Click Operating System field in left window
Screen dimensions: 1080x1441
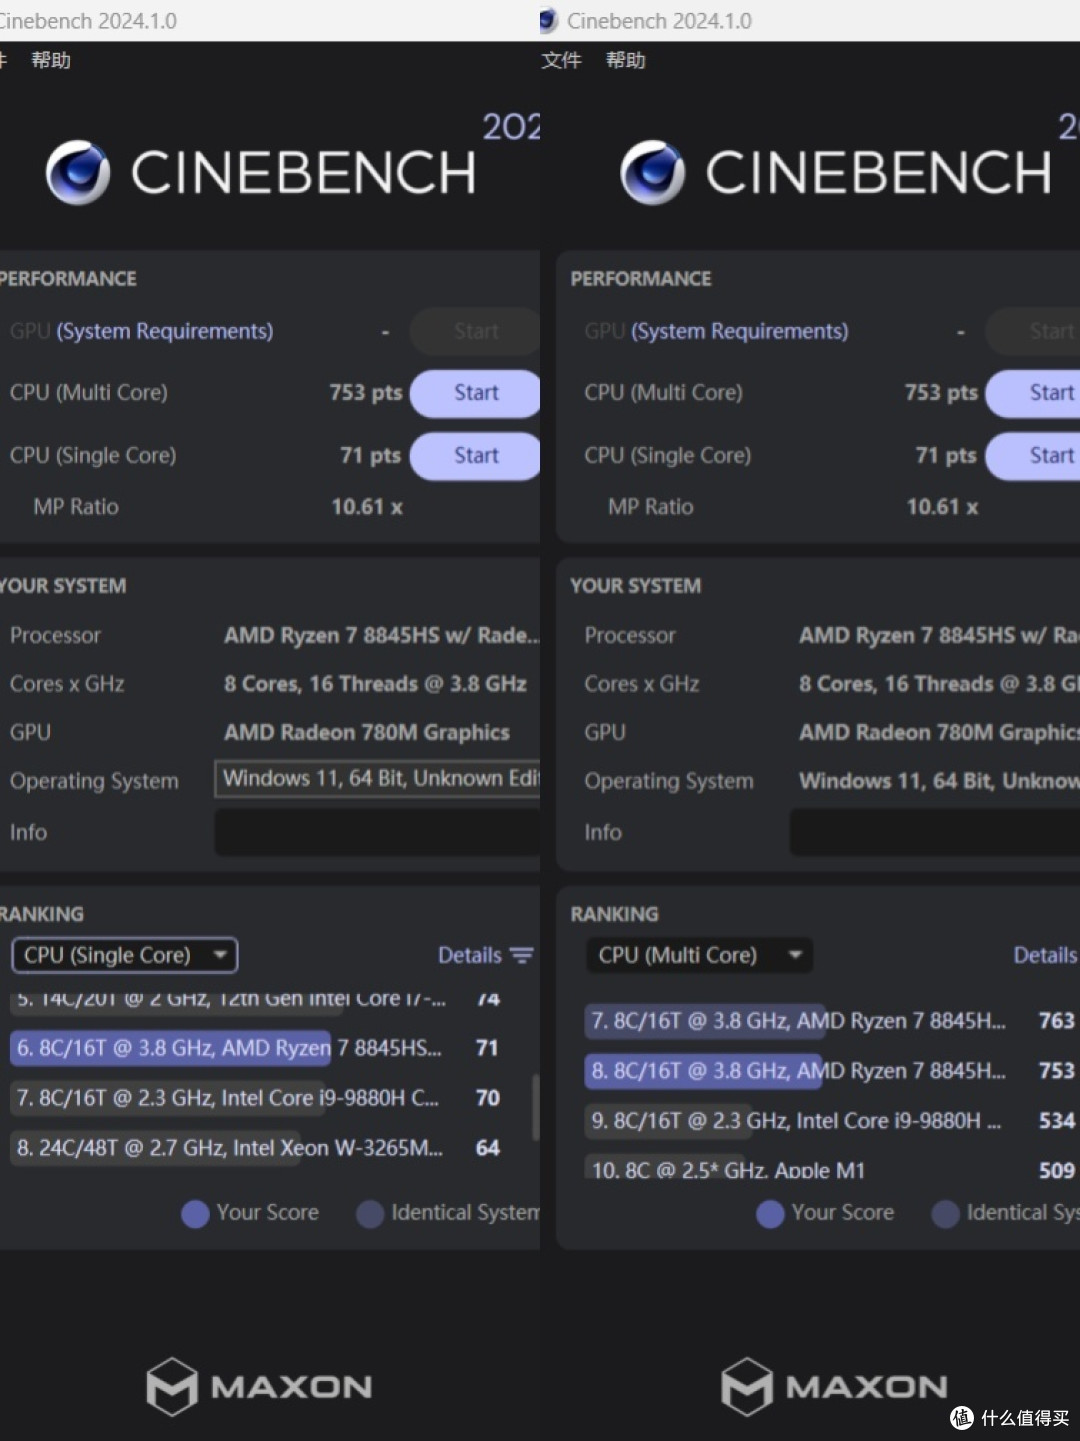coord(378,779)
